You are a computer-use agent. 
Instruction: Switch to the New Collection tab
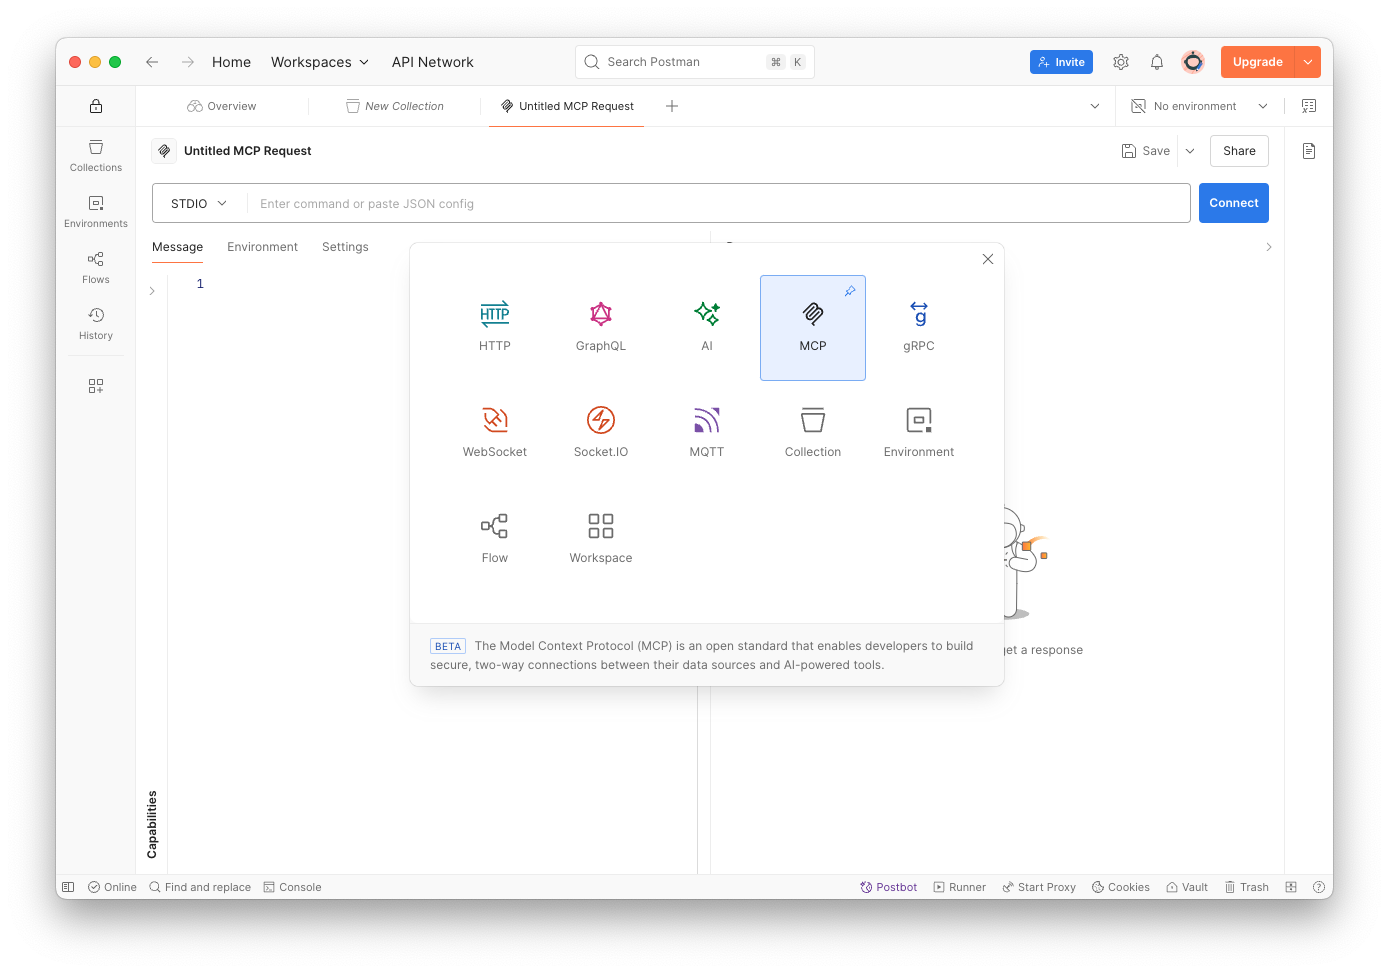pyautogui.click(x=395, y=106)
